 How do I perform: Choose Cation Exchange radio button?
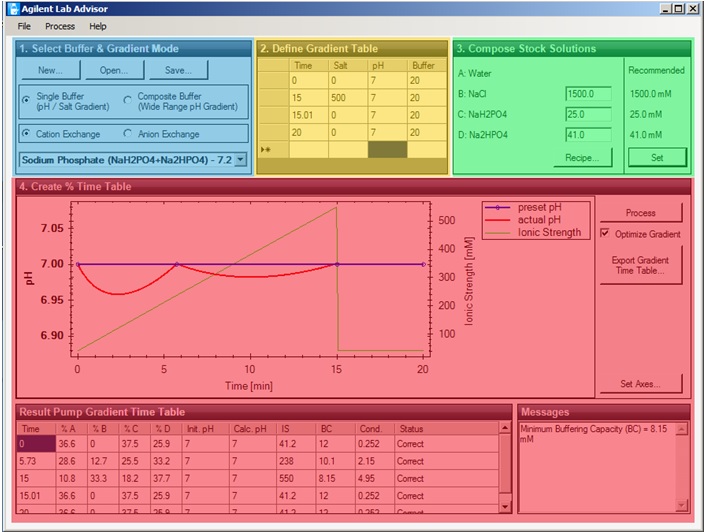(26, 133)
